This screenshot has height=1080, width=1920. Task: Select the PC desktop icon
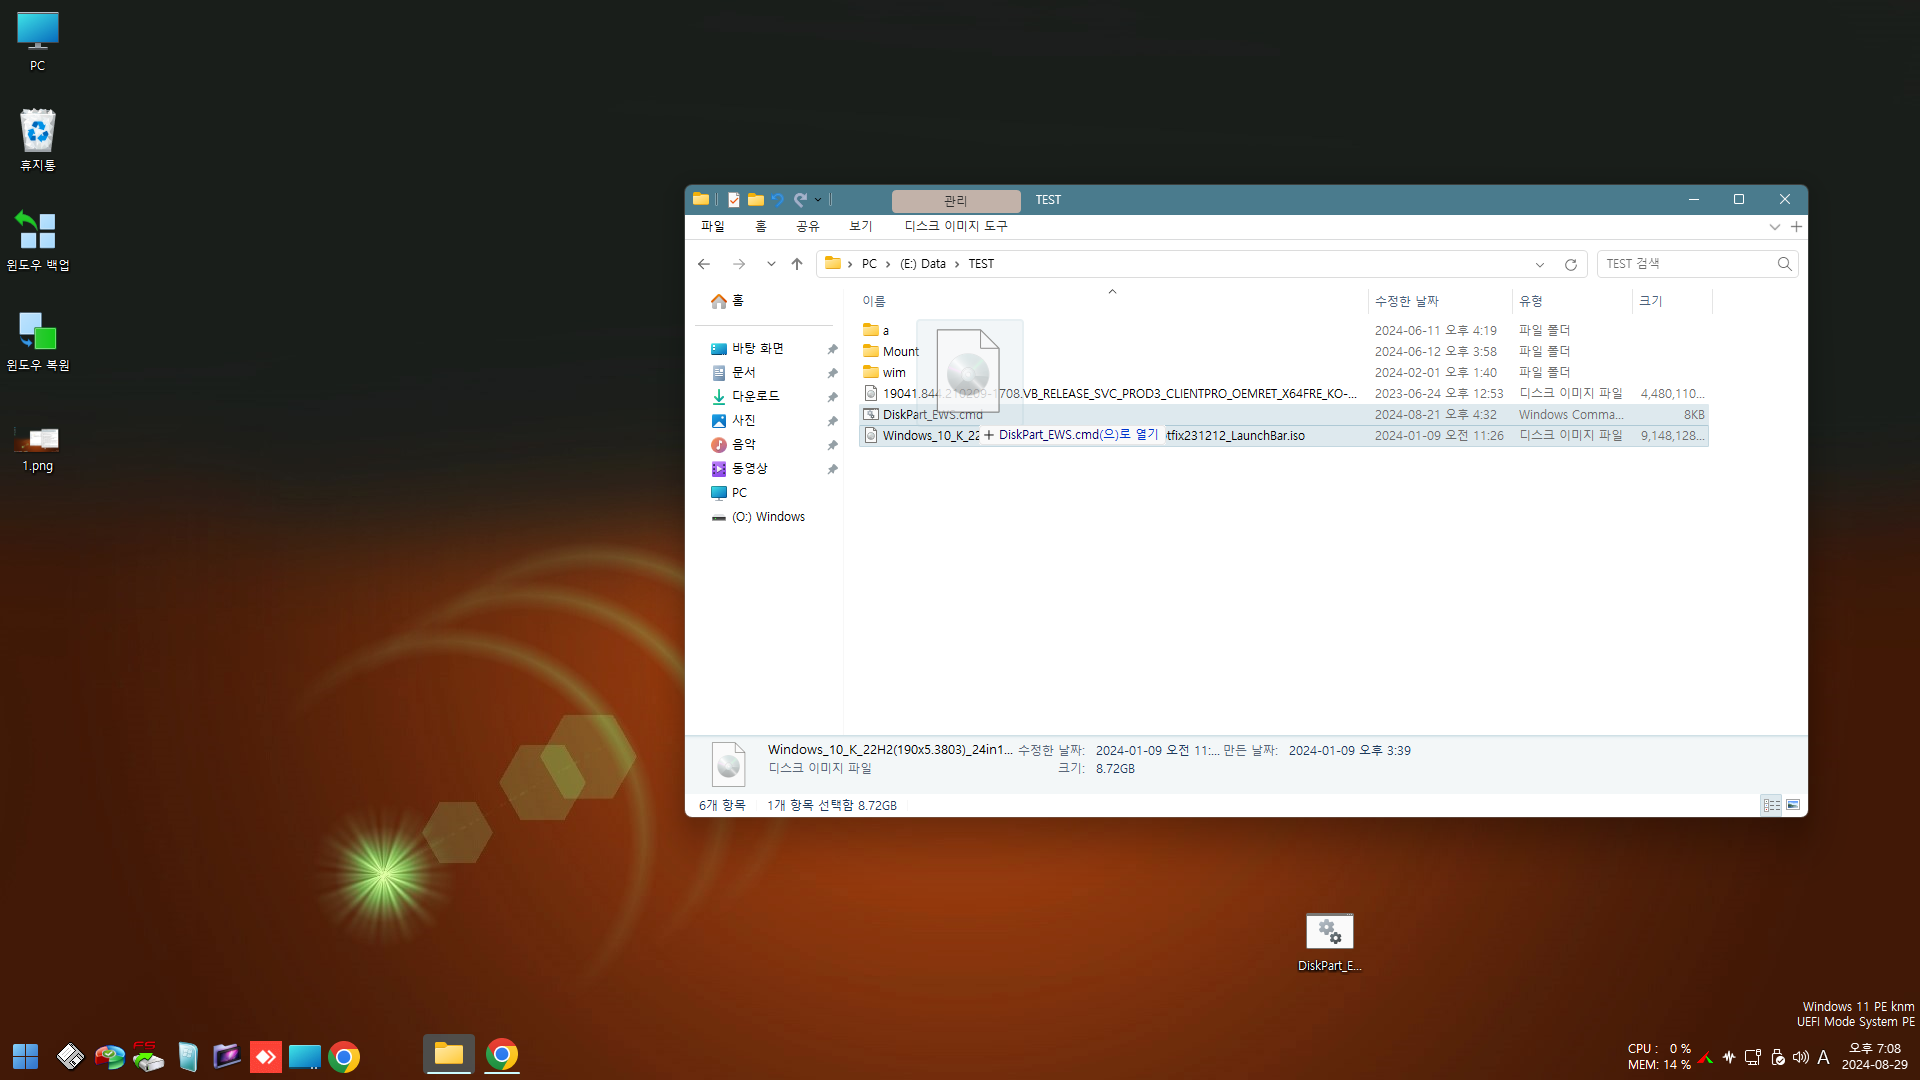37,42
